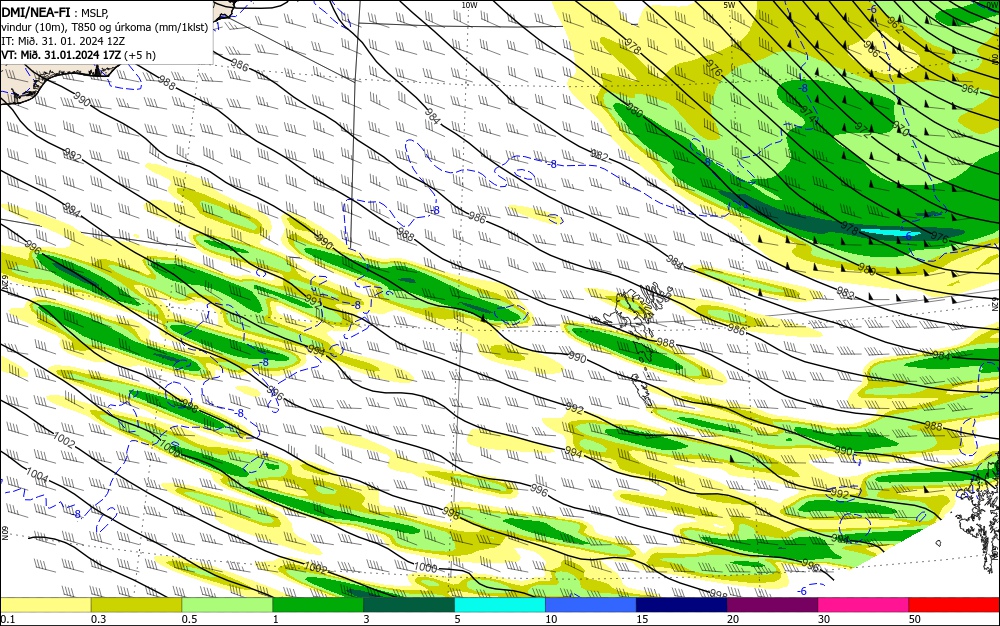Click the "VT: Mið. 31.01.2024 17Z (+5 h)" line

(x=78, y=55)
